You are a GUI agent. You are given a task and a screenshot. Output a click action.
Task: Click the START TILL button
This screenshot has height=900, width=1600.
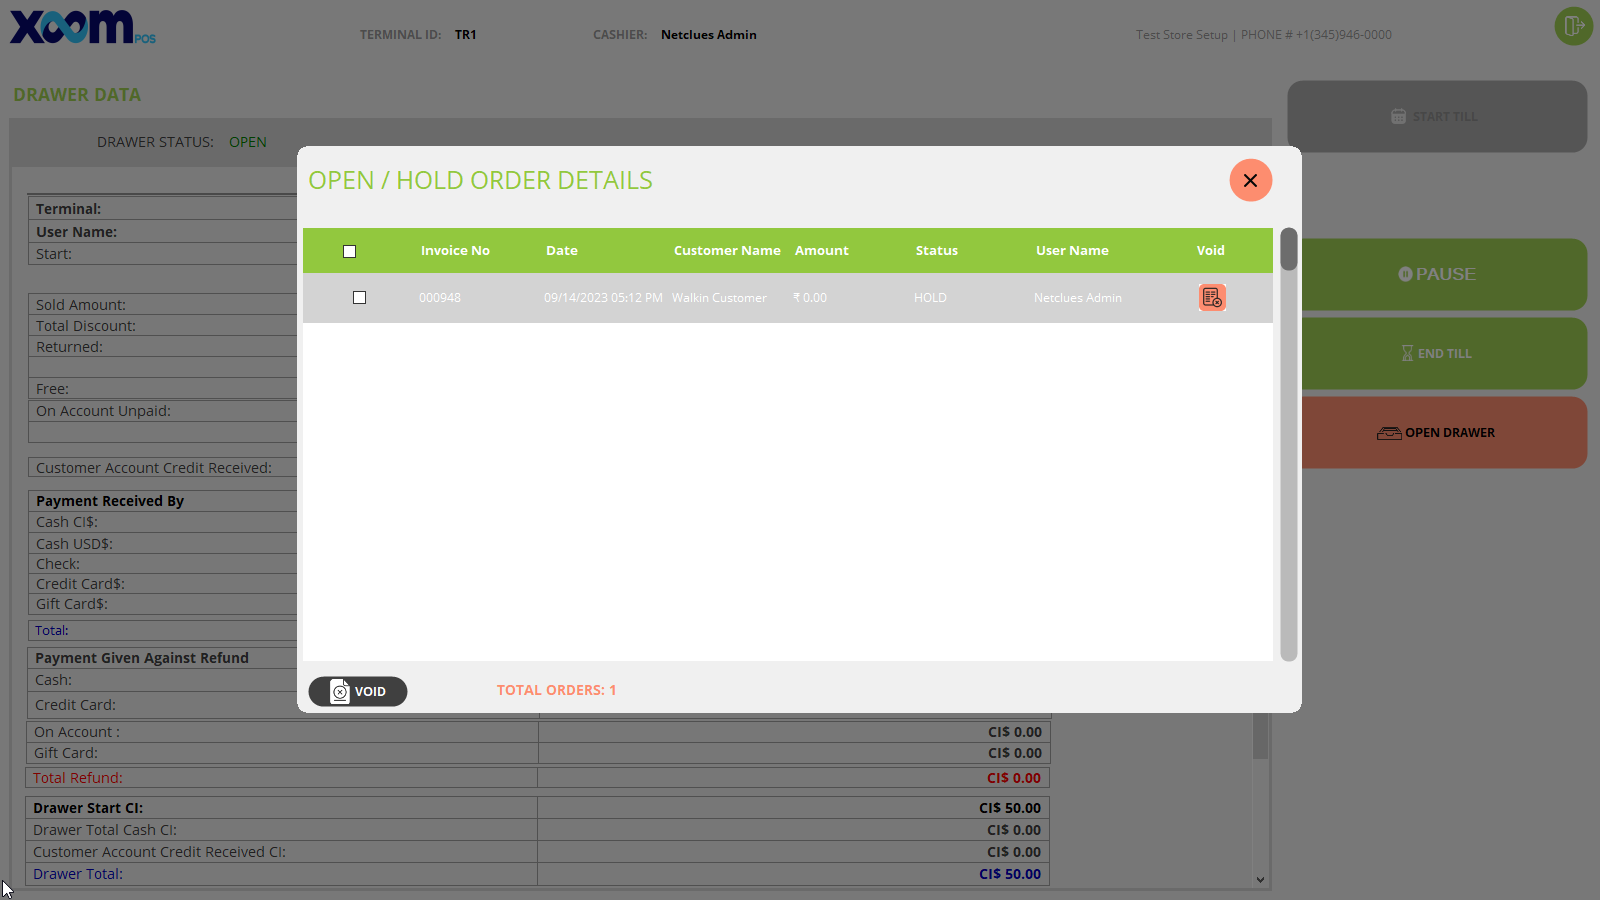click(1436, 117)
